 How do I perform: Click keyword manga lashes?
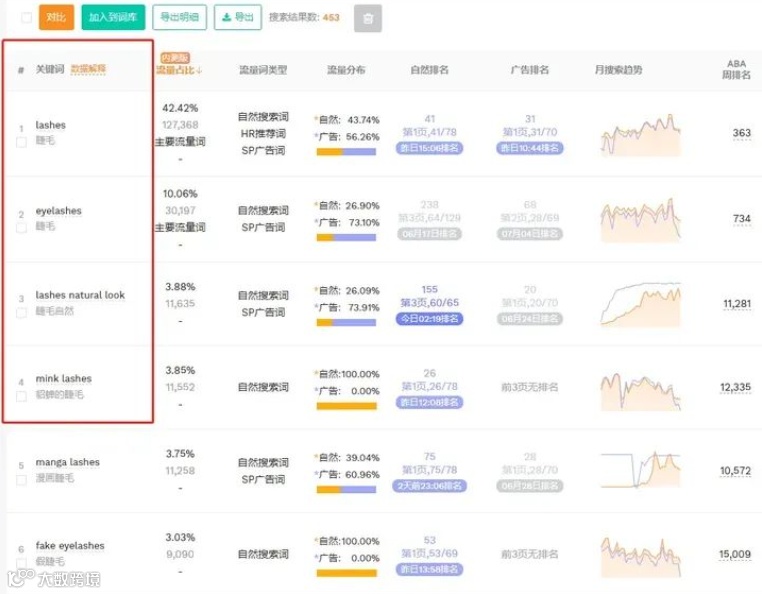68,462
